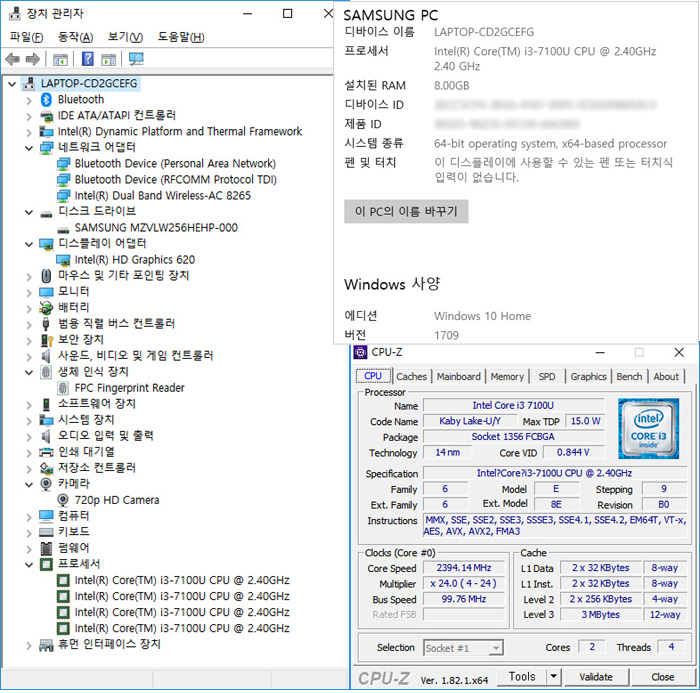Select Intel(R) HD Graphics 620 device
The height and width of the screenshot is (693, 700).
[134, 259]
